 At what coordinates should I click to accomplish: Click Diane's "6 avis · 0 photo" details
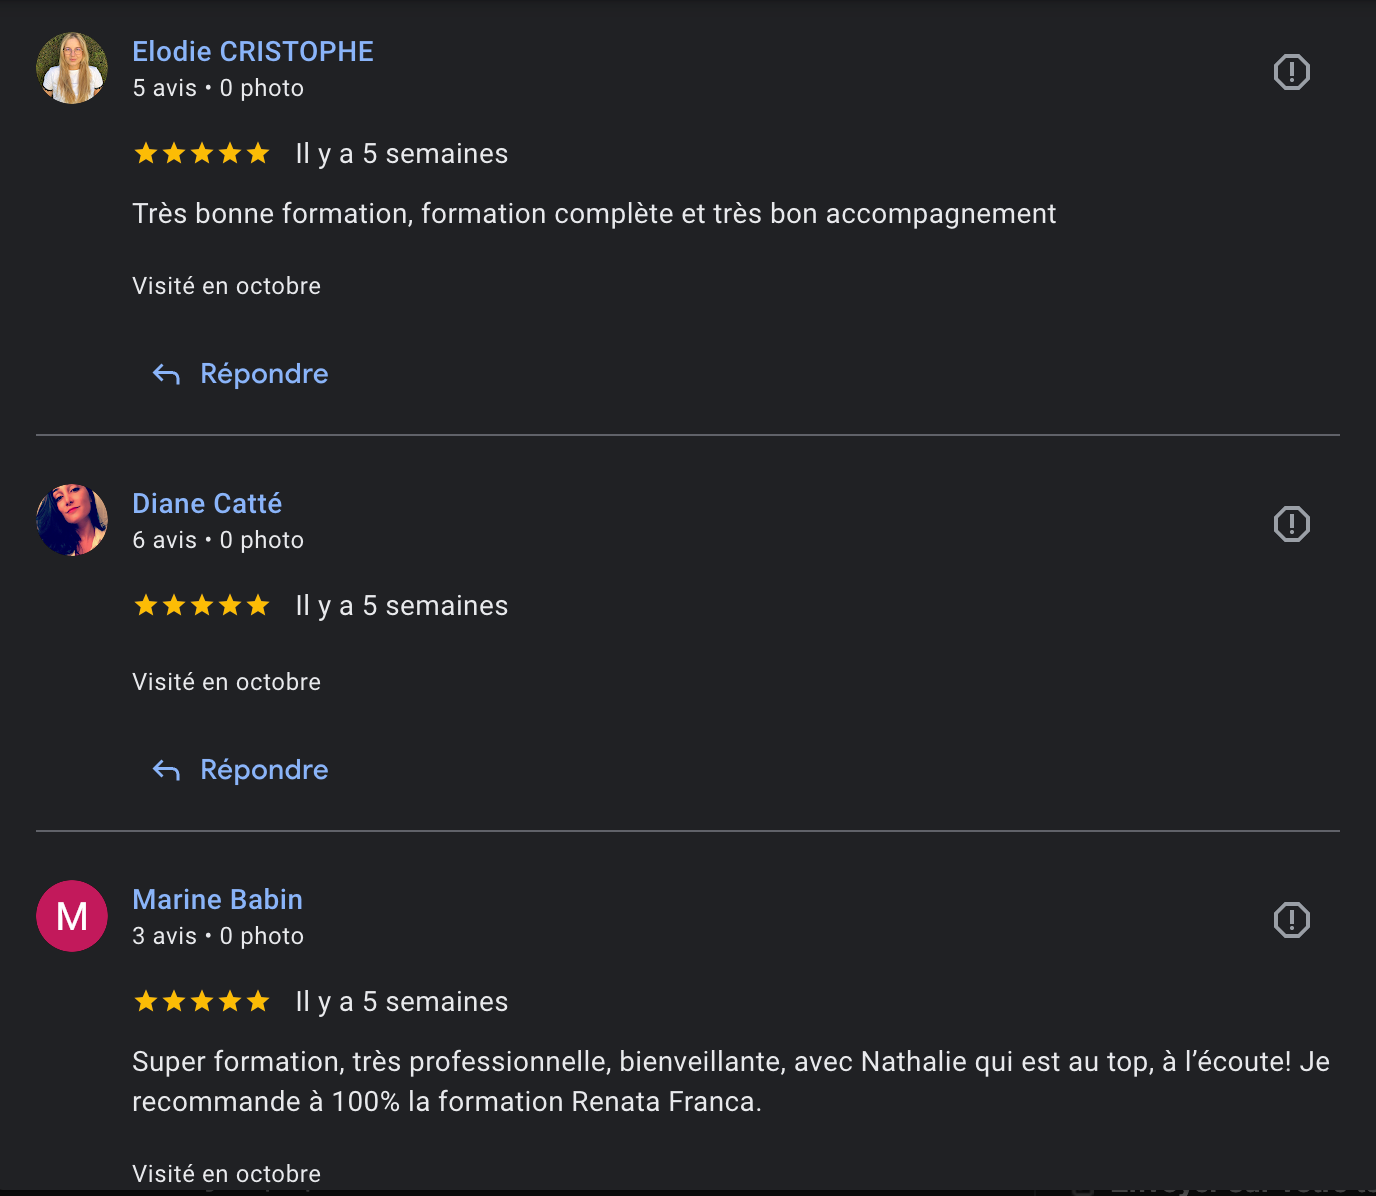tap(218, 540)
